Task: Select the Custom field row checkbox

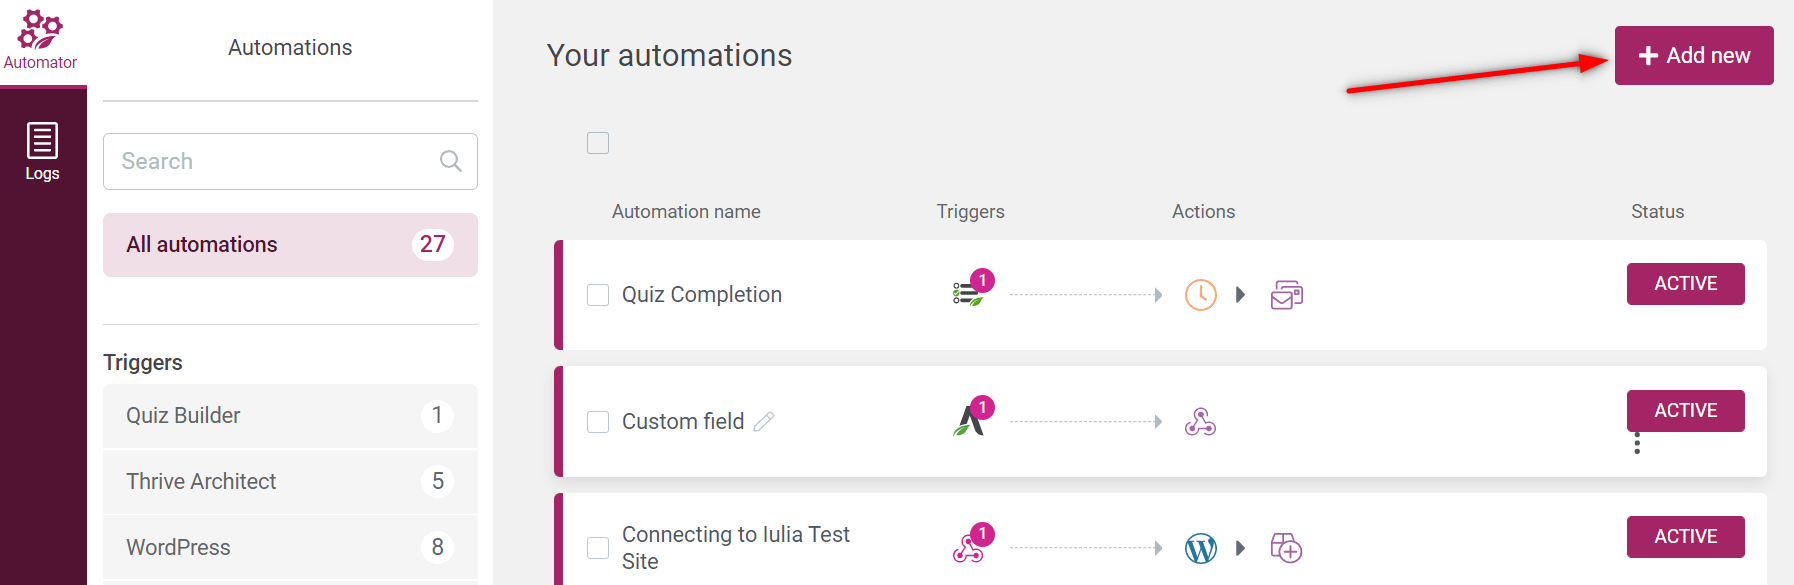Action: (598, 422)
